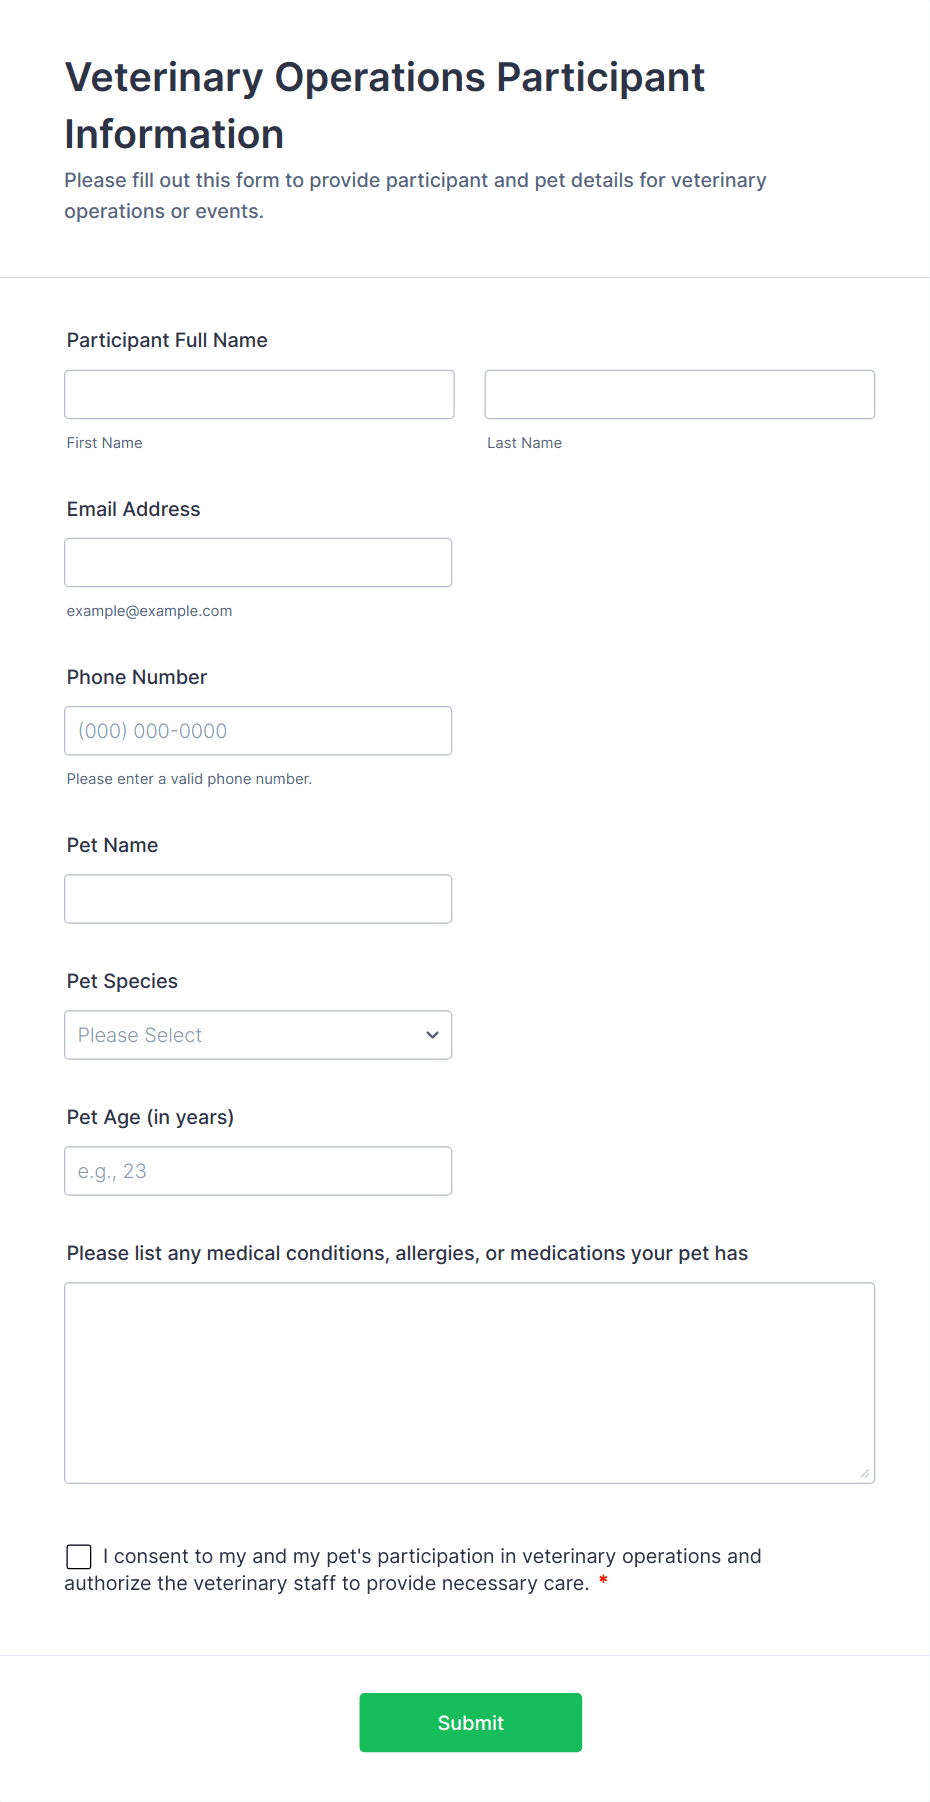Screen dimensions: 930x1802
Task: Click the Pet Age input field
Action: tap(258, 1171)
